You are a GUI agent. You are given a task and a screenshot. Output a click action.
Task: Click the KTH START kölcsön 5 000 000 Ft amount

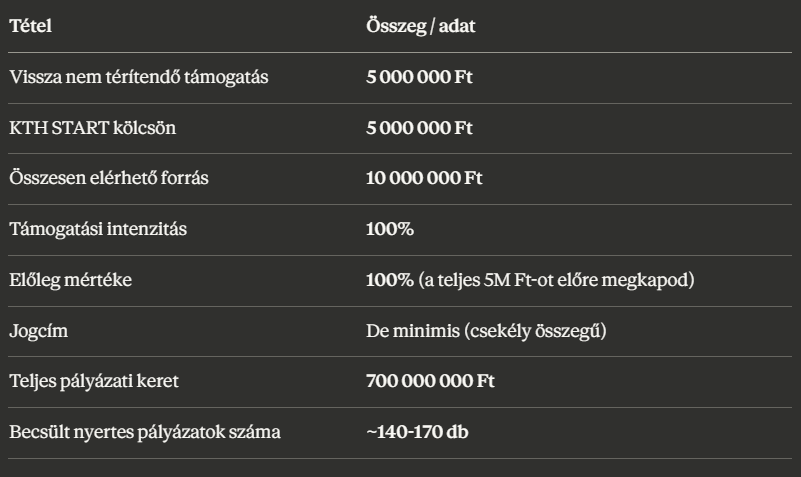tap(421, 127)
